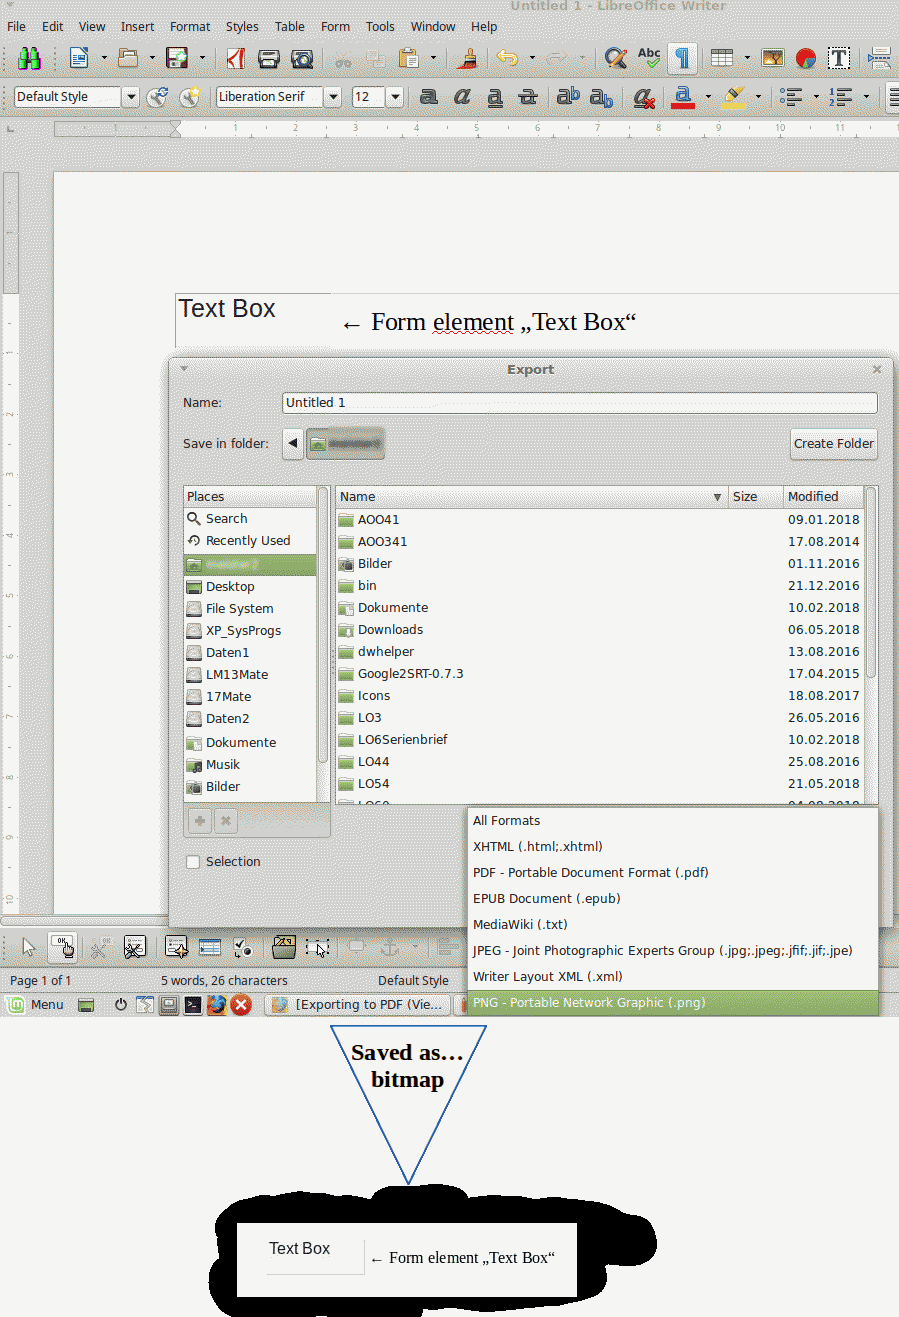Click the Clear Direct Formatting icon
The height and width of the screenshot is (1317, 899).
click(644, 97)
